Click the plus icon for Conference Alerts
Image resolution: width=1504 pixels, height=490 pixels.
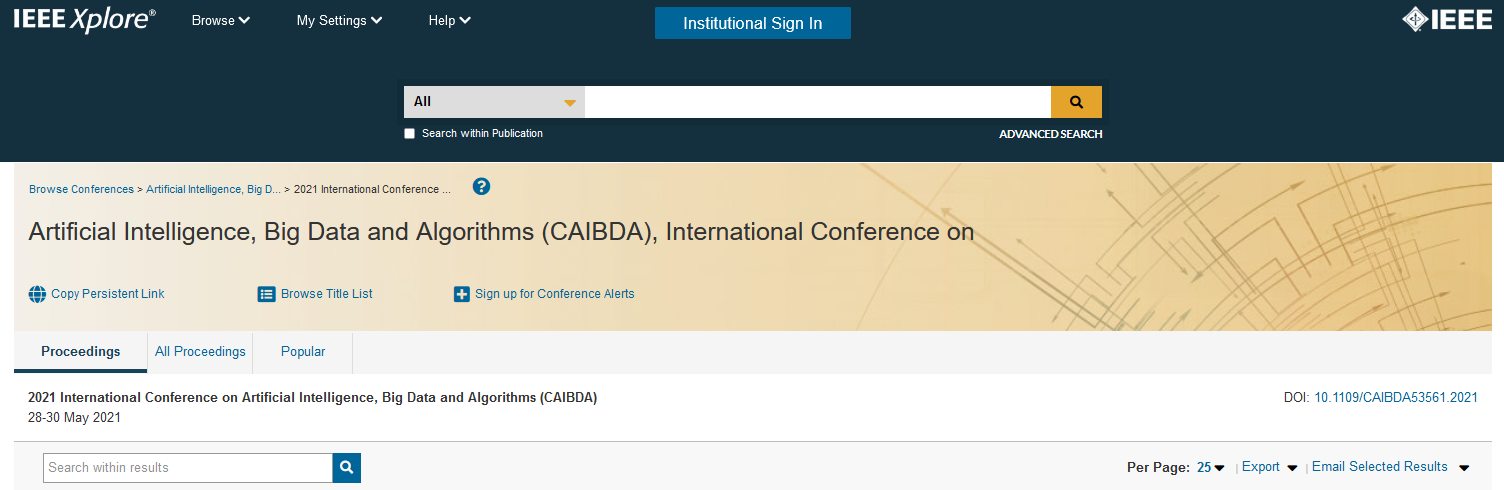point(462,294)
